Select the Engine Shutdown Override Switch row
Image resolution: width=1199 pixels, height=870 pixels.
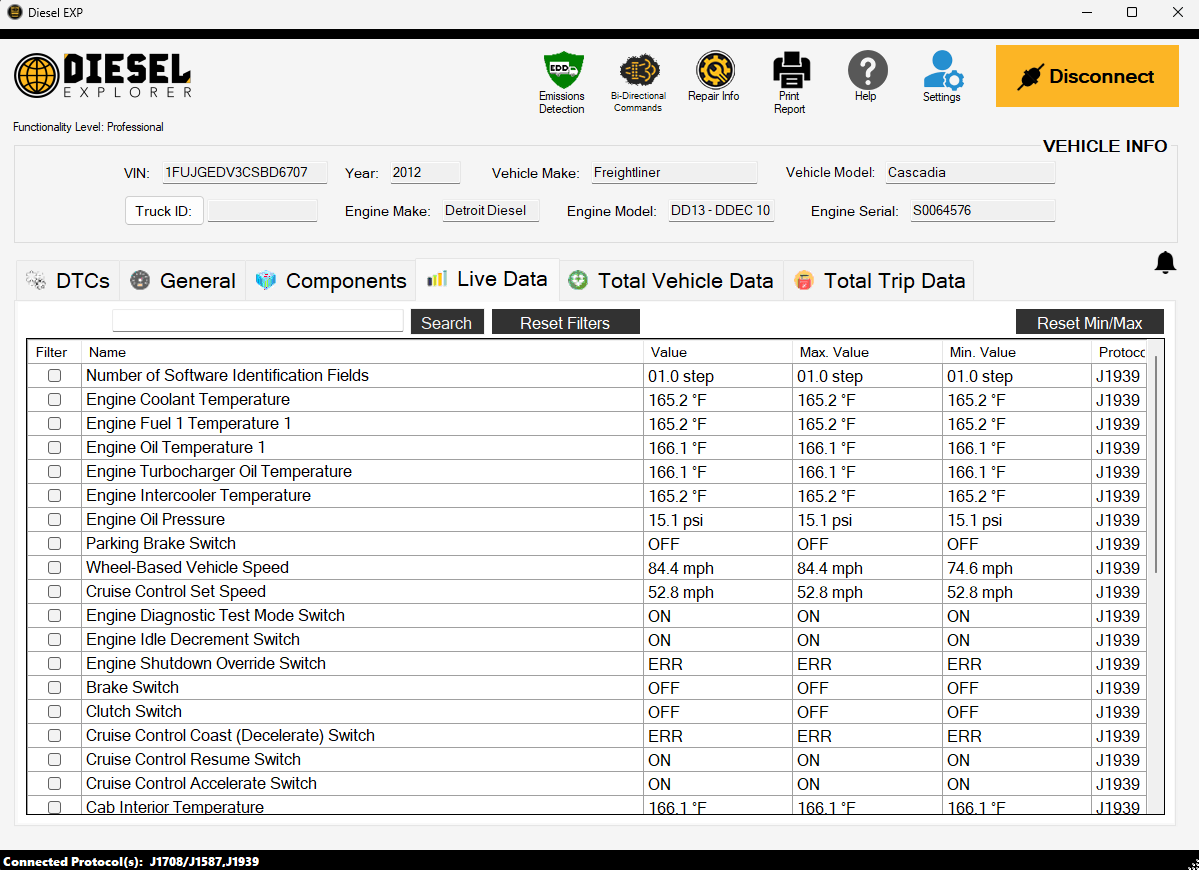point(587,664)
